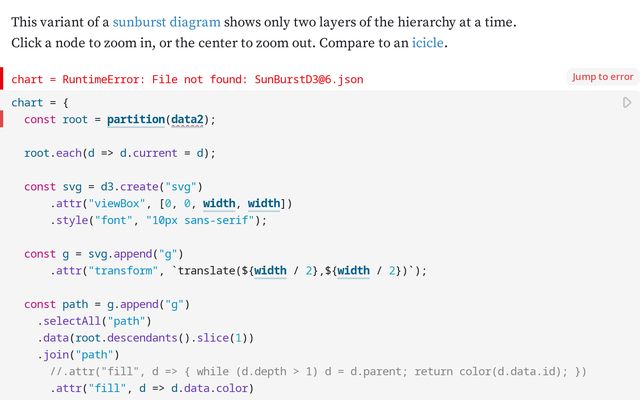640x400 pixels.
Task: Run the chart cell with play icon
Action: click(627, 102)
